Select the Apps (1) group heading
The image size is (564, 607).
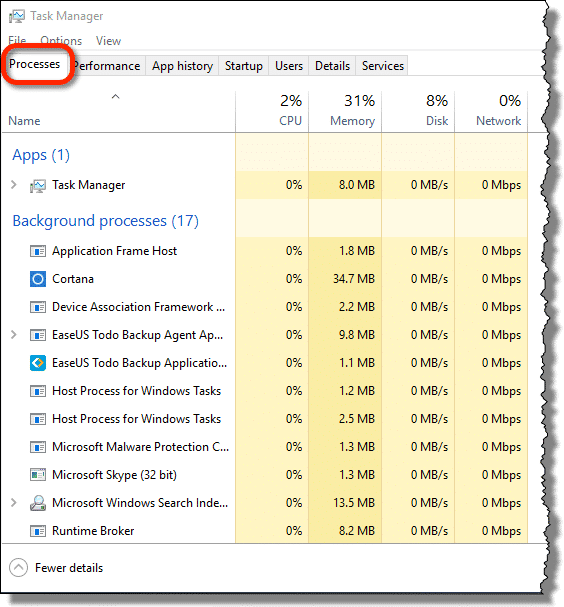coord(41,155)
